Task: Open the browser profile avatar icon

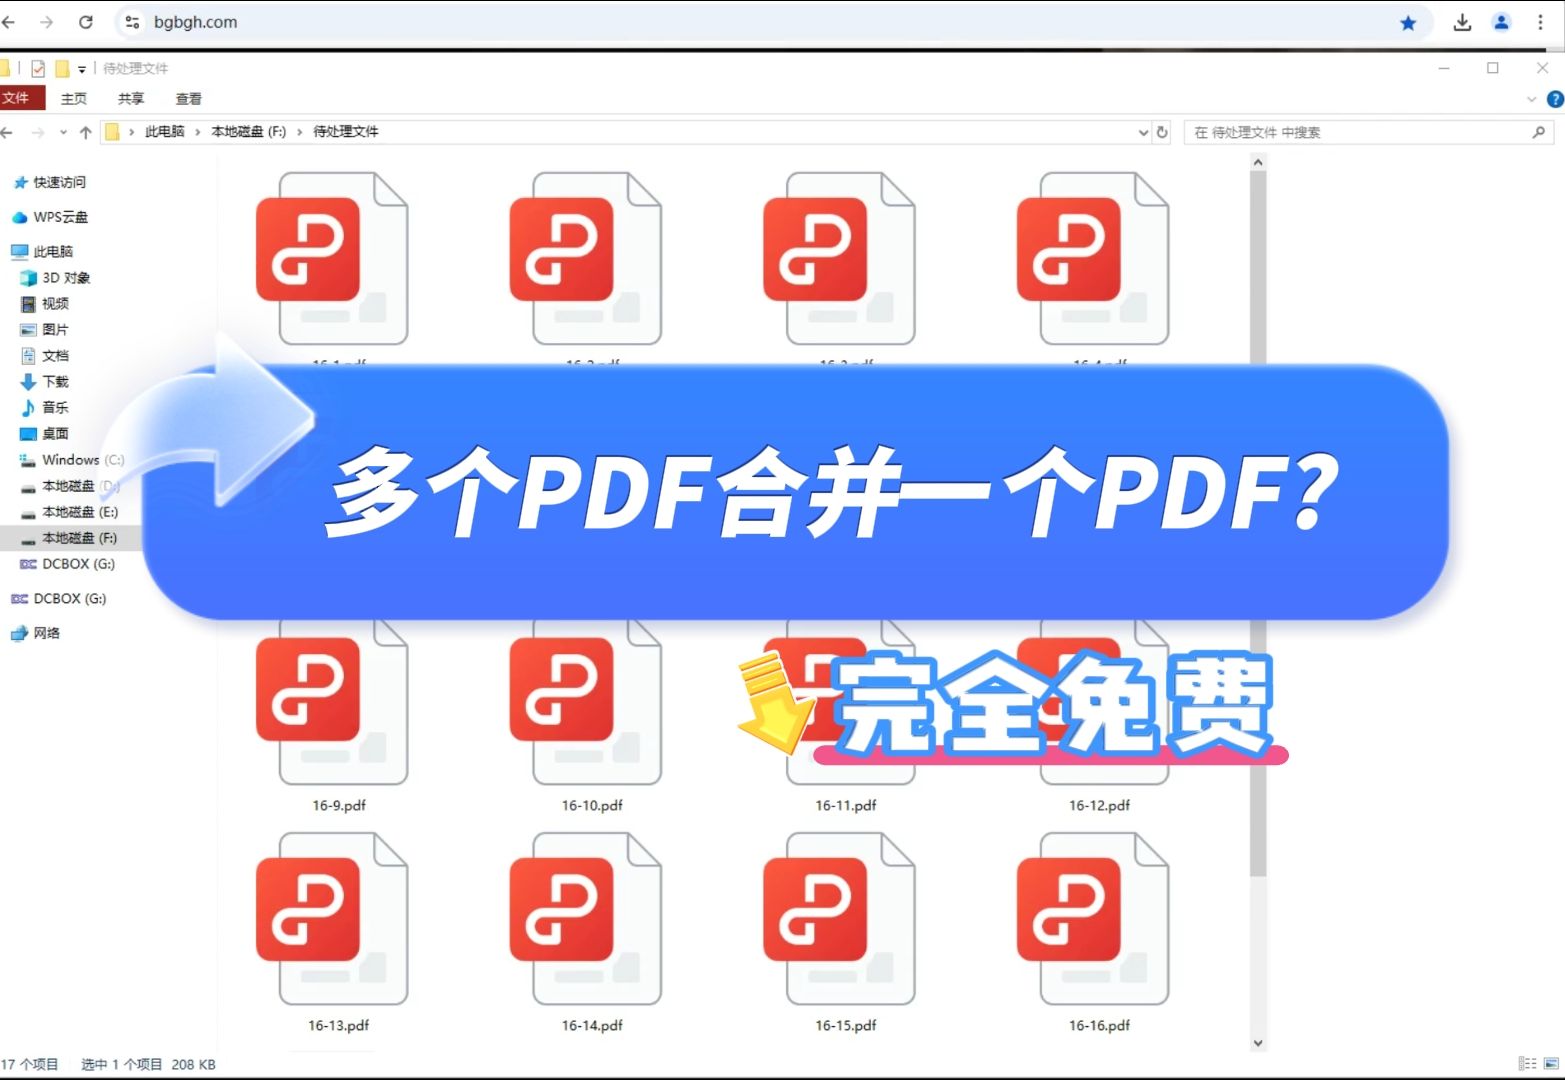Action: [x=1501, y=22]
